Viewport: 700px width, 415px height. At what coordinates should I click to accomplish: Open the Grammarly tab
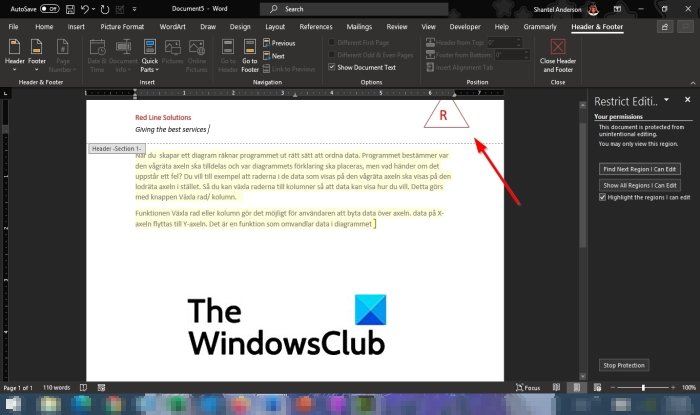pyautogui.click(x=540, y=27)
